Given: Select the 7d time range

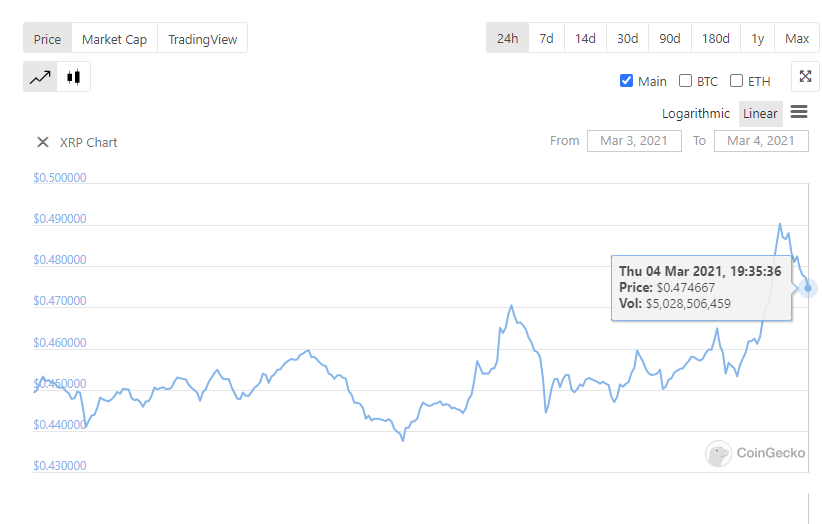Looking at the screenshot, I should [x=546, y=38].
